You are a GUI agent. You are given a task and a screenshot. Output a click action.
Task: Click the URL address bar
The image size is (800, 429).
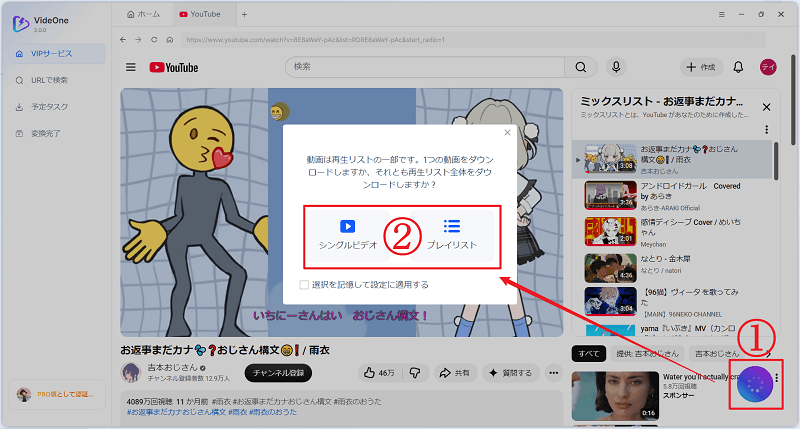[473, 40]
